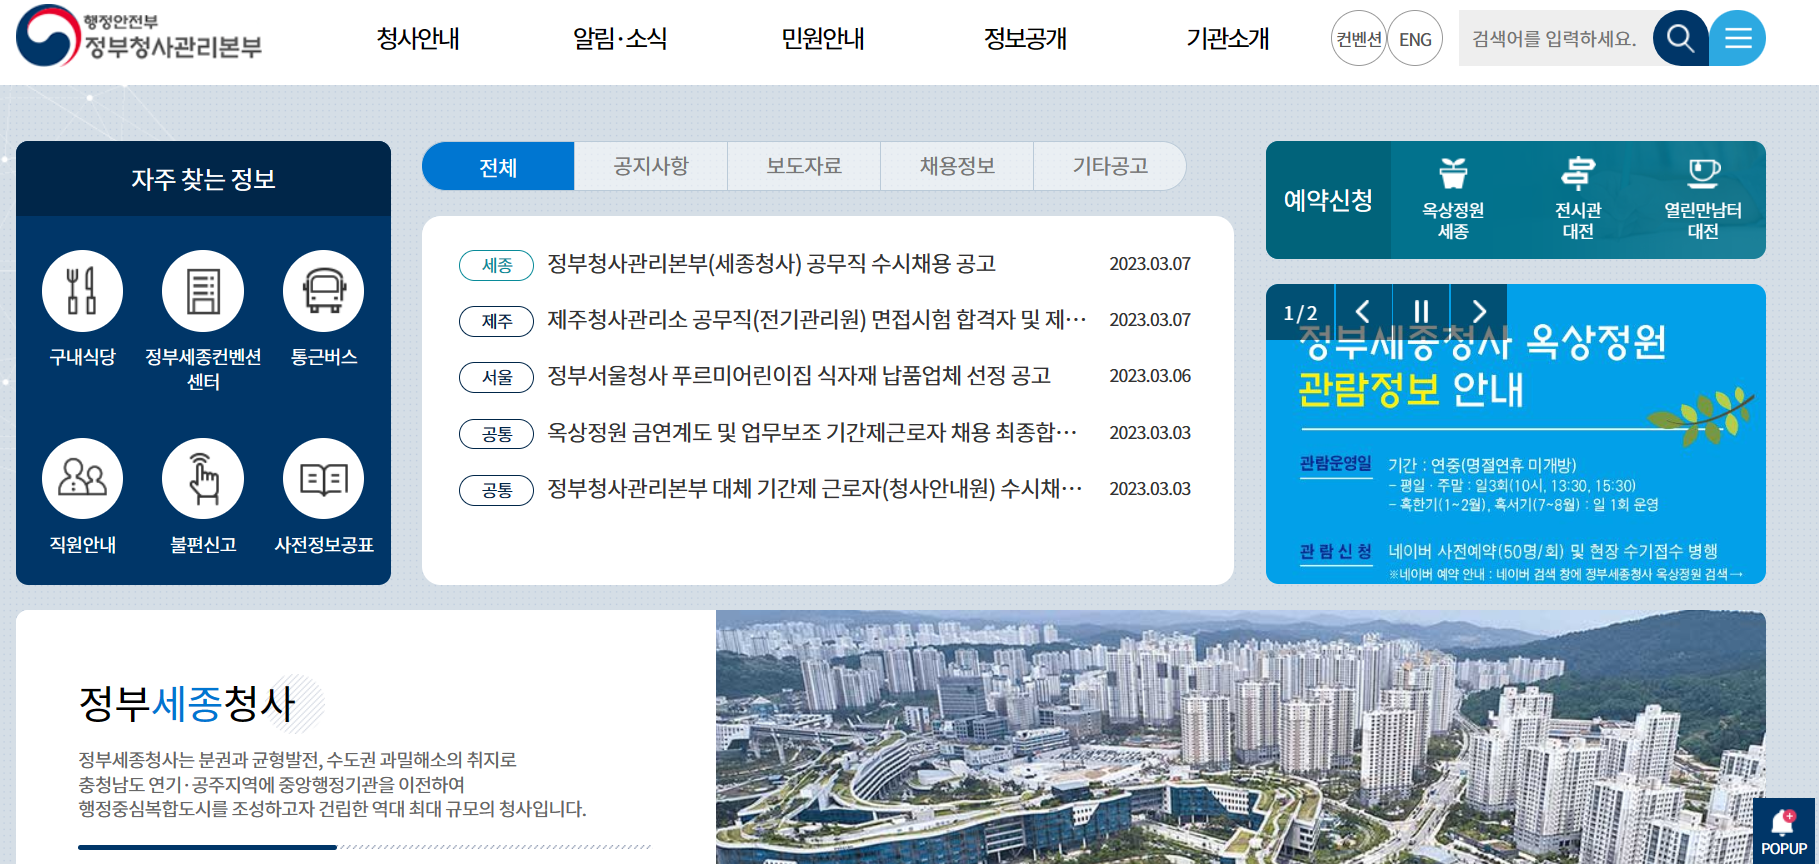Open the 정보공개 main menu
Image resolution: width=1819 pixels, height=864 pixels.
pyautogui.click(x=1025, y=39)
